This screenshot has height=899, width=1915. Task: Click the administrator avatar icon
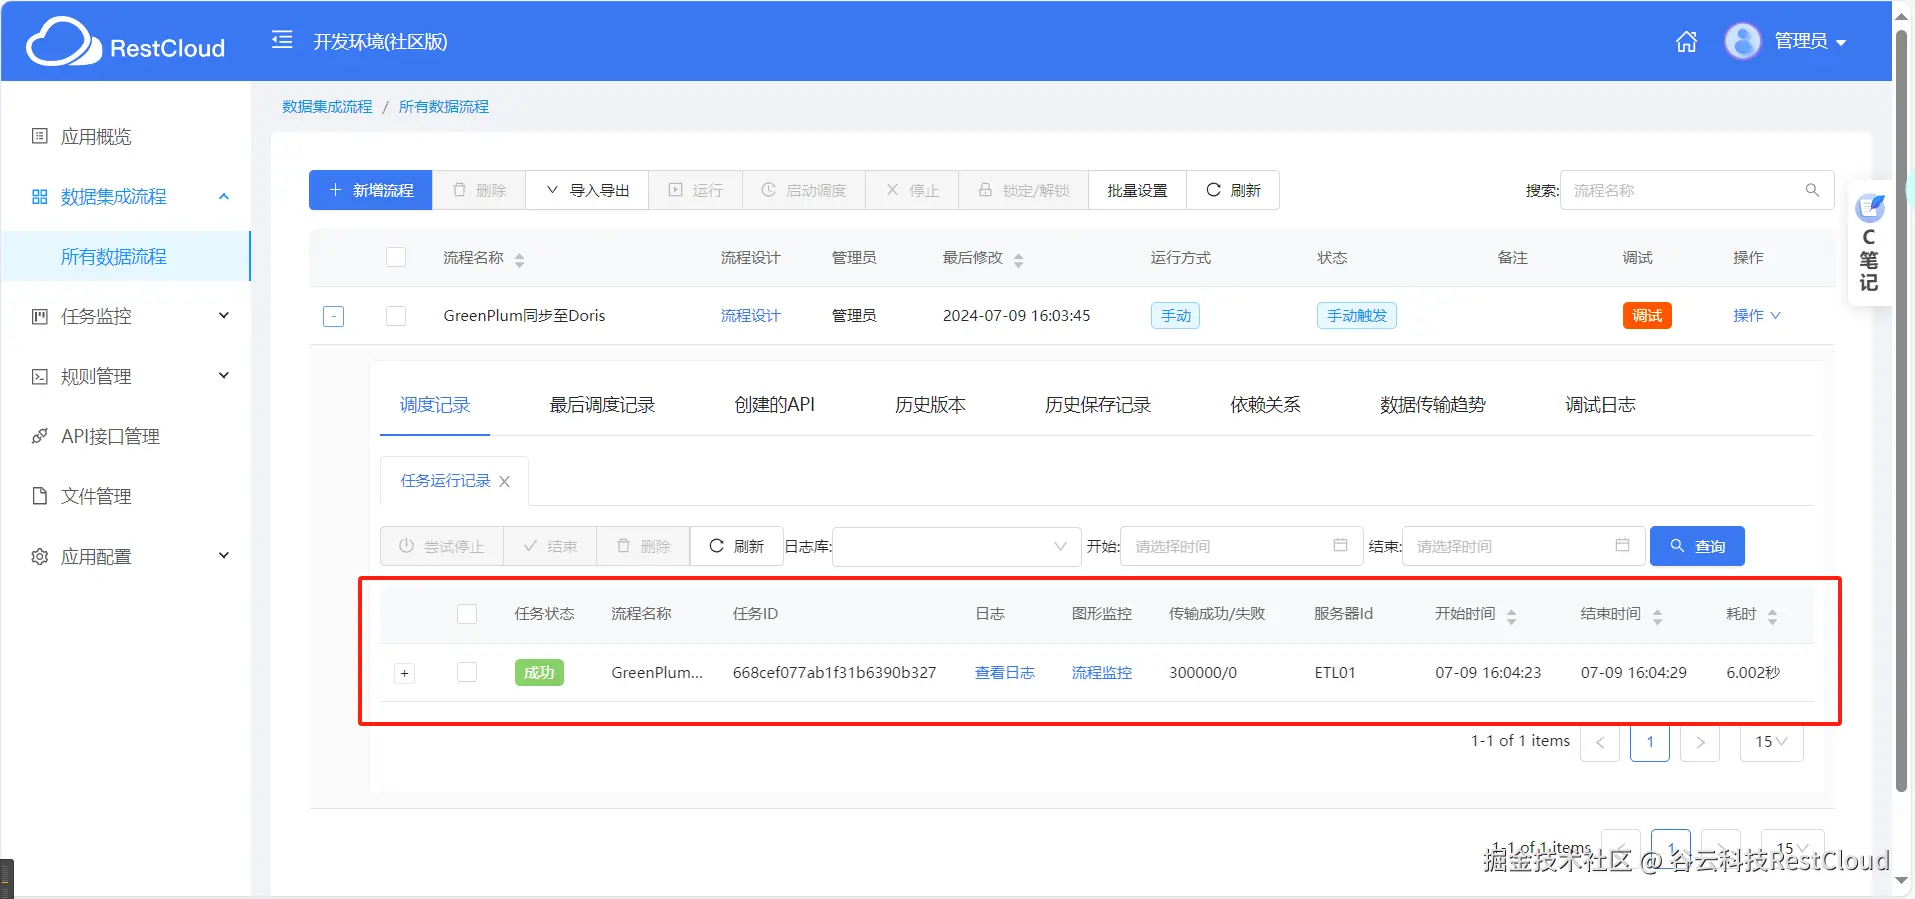pyautogui.click(x=1742, y=41)
